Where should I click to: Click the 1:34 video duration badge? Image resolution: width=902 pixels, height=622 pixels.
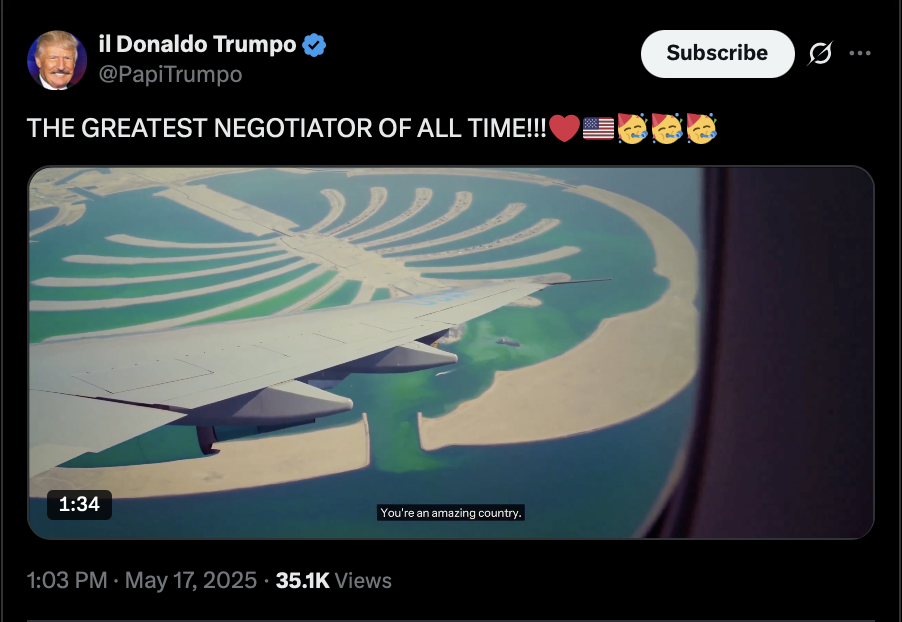coord(79,505)
